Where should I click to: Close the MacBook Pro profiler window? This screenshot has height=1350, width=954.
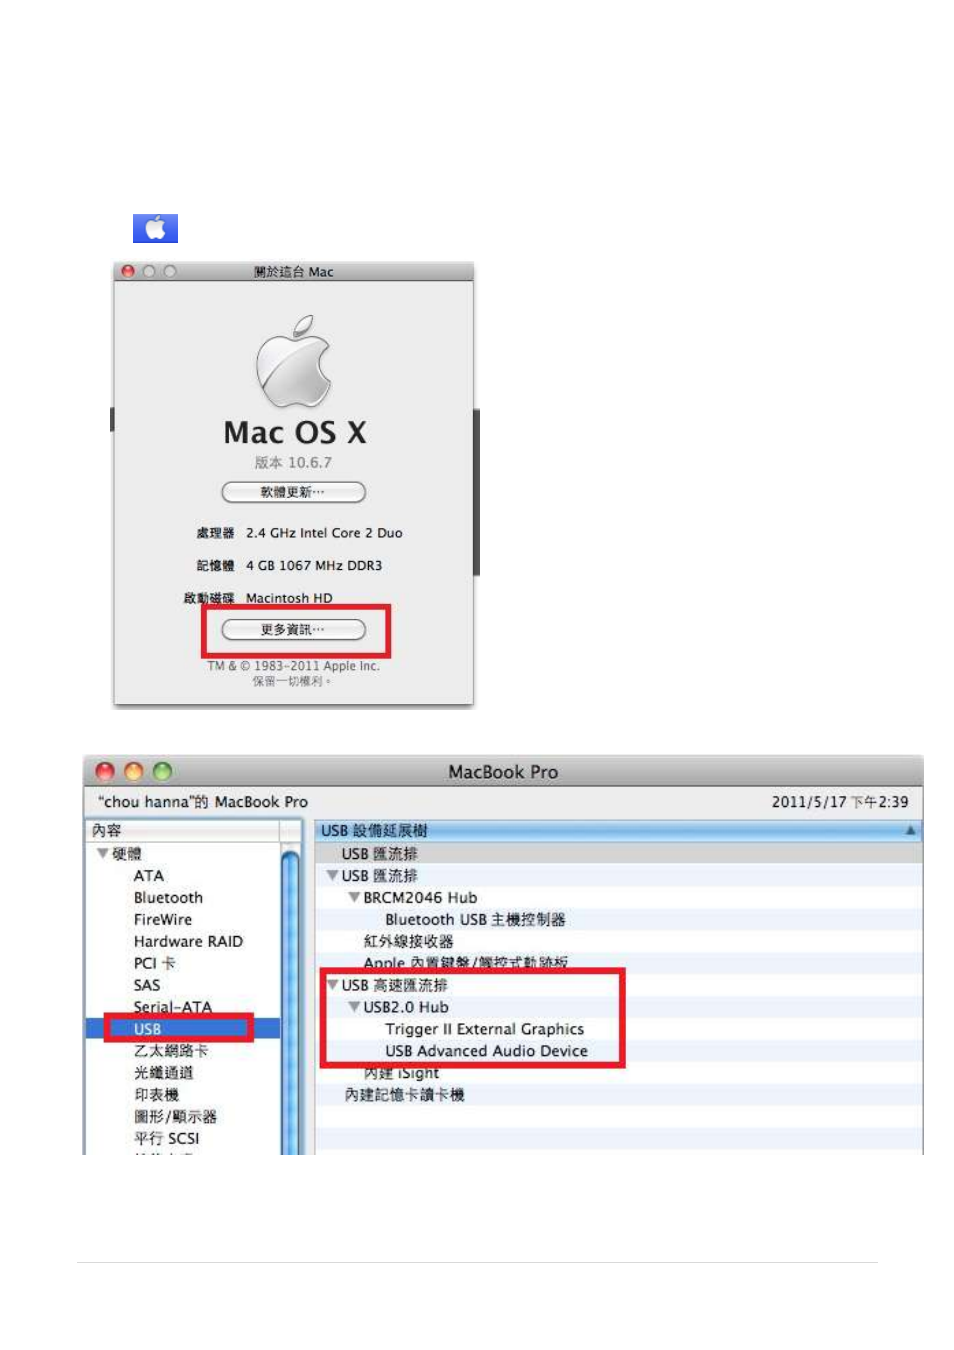click(105, 771)
